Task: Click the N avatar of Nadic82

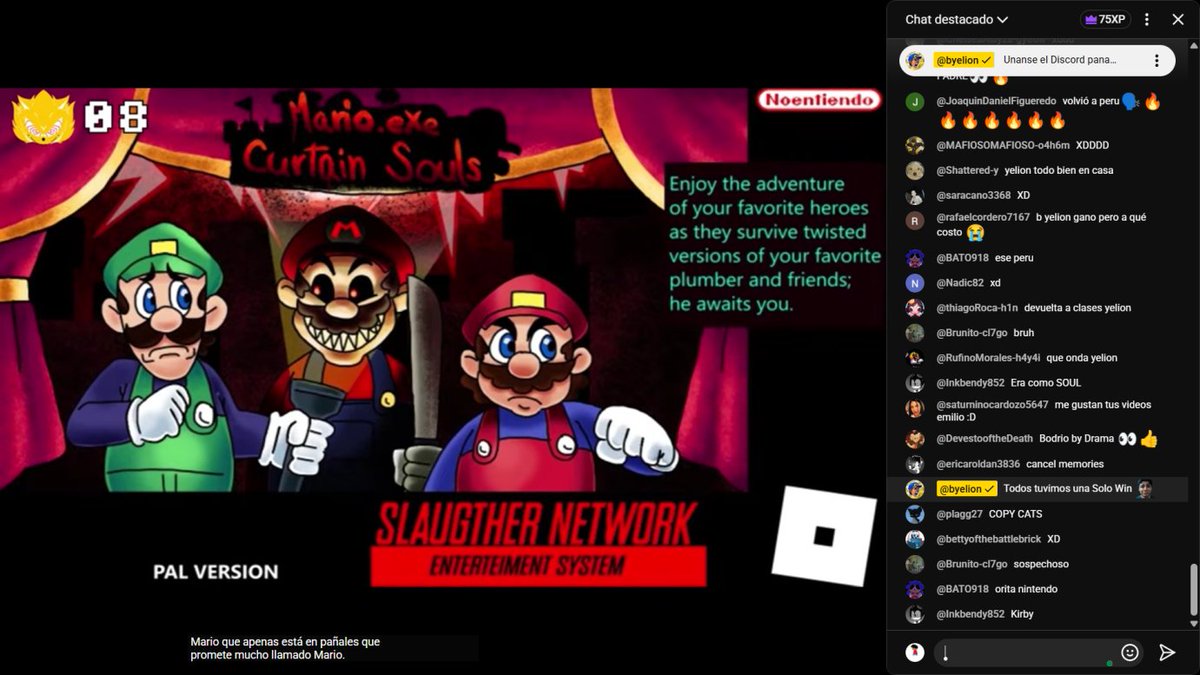Action: tap(915, 283)
